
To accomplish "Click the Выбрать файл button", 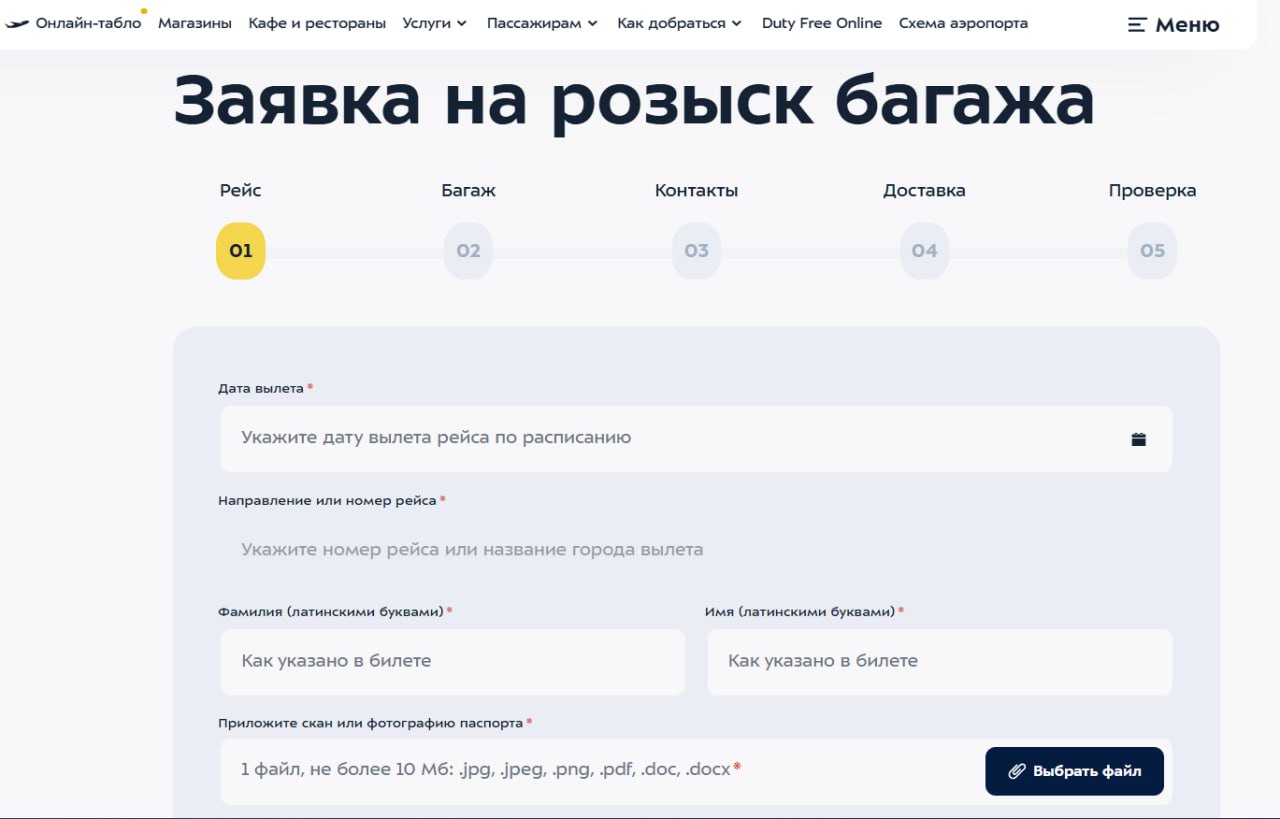I will pyautogui.click(x=1075, y=771).
